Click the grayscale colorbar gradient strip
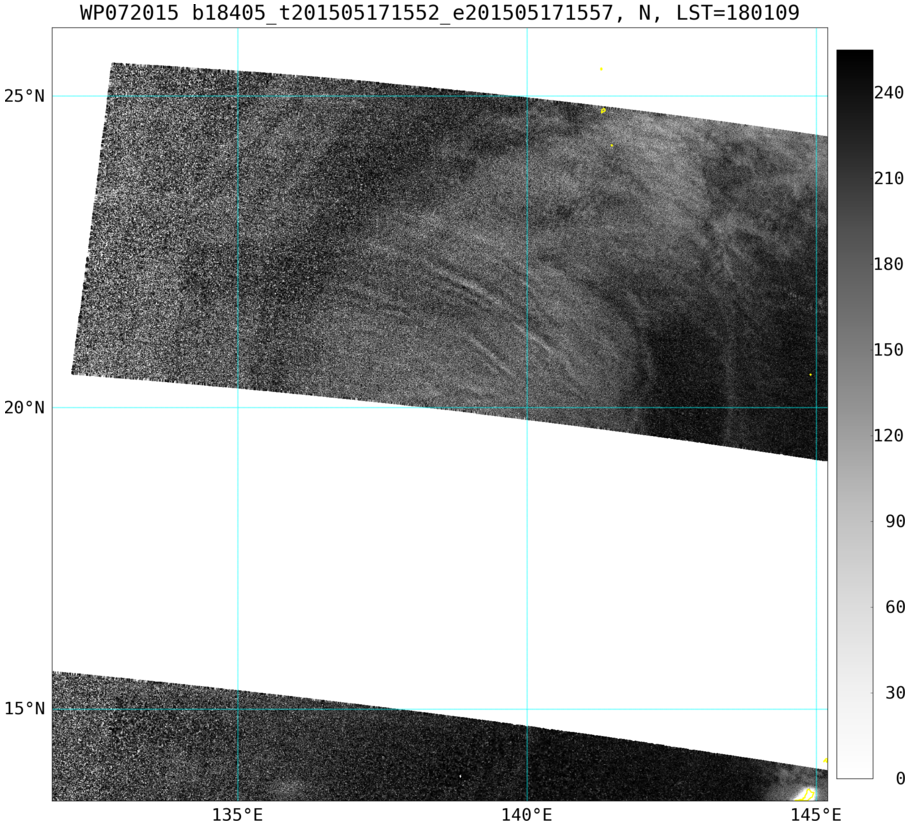 [854, 414]
